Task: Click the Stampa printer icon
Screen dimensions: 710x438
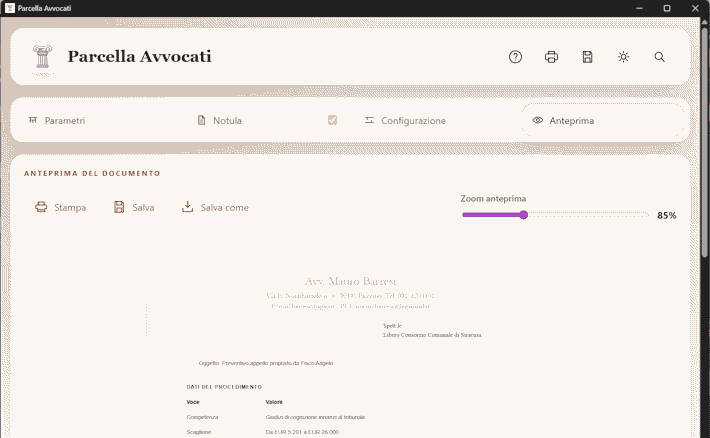Action: [x=41, y=207]
